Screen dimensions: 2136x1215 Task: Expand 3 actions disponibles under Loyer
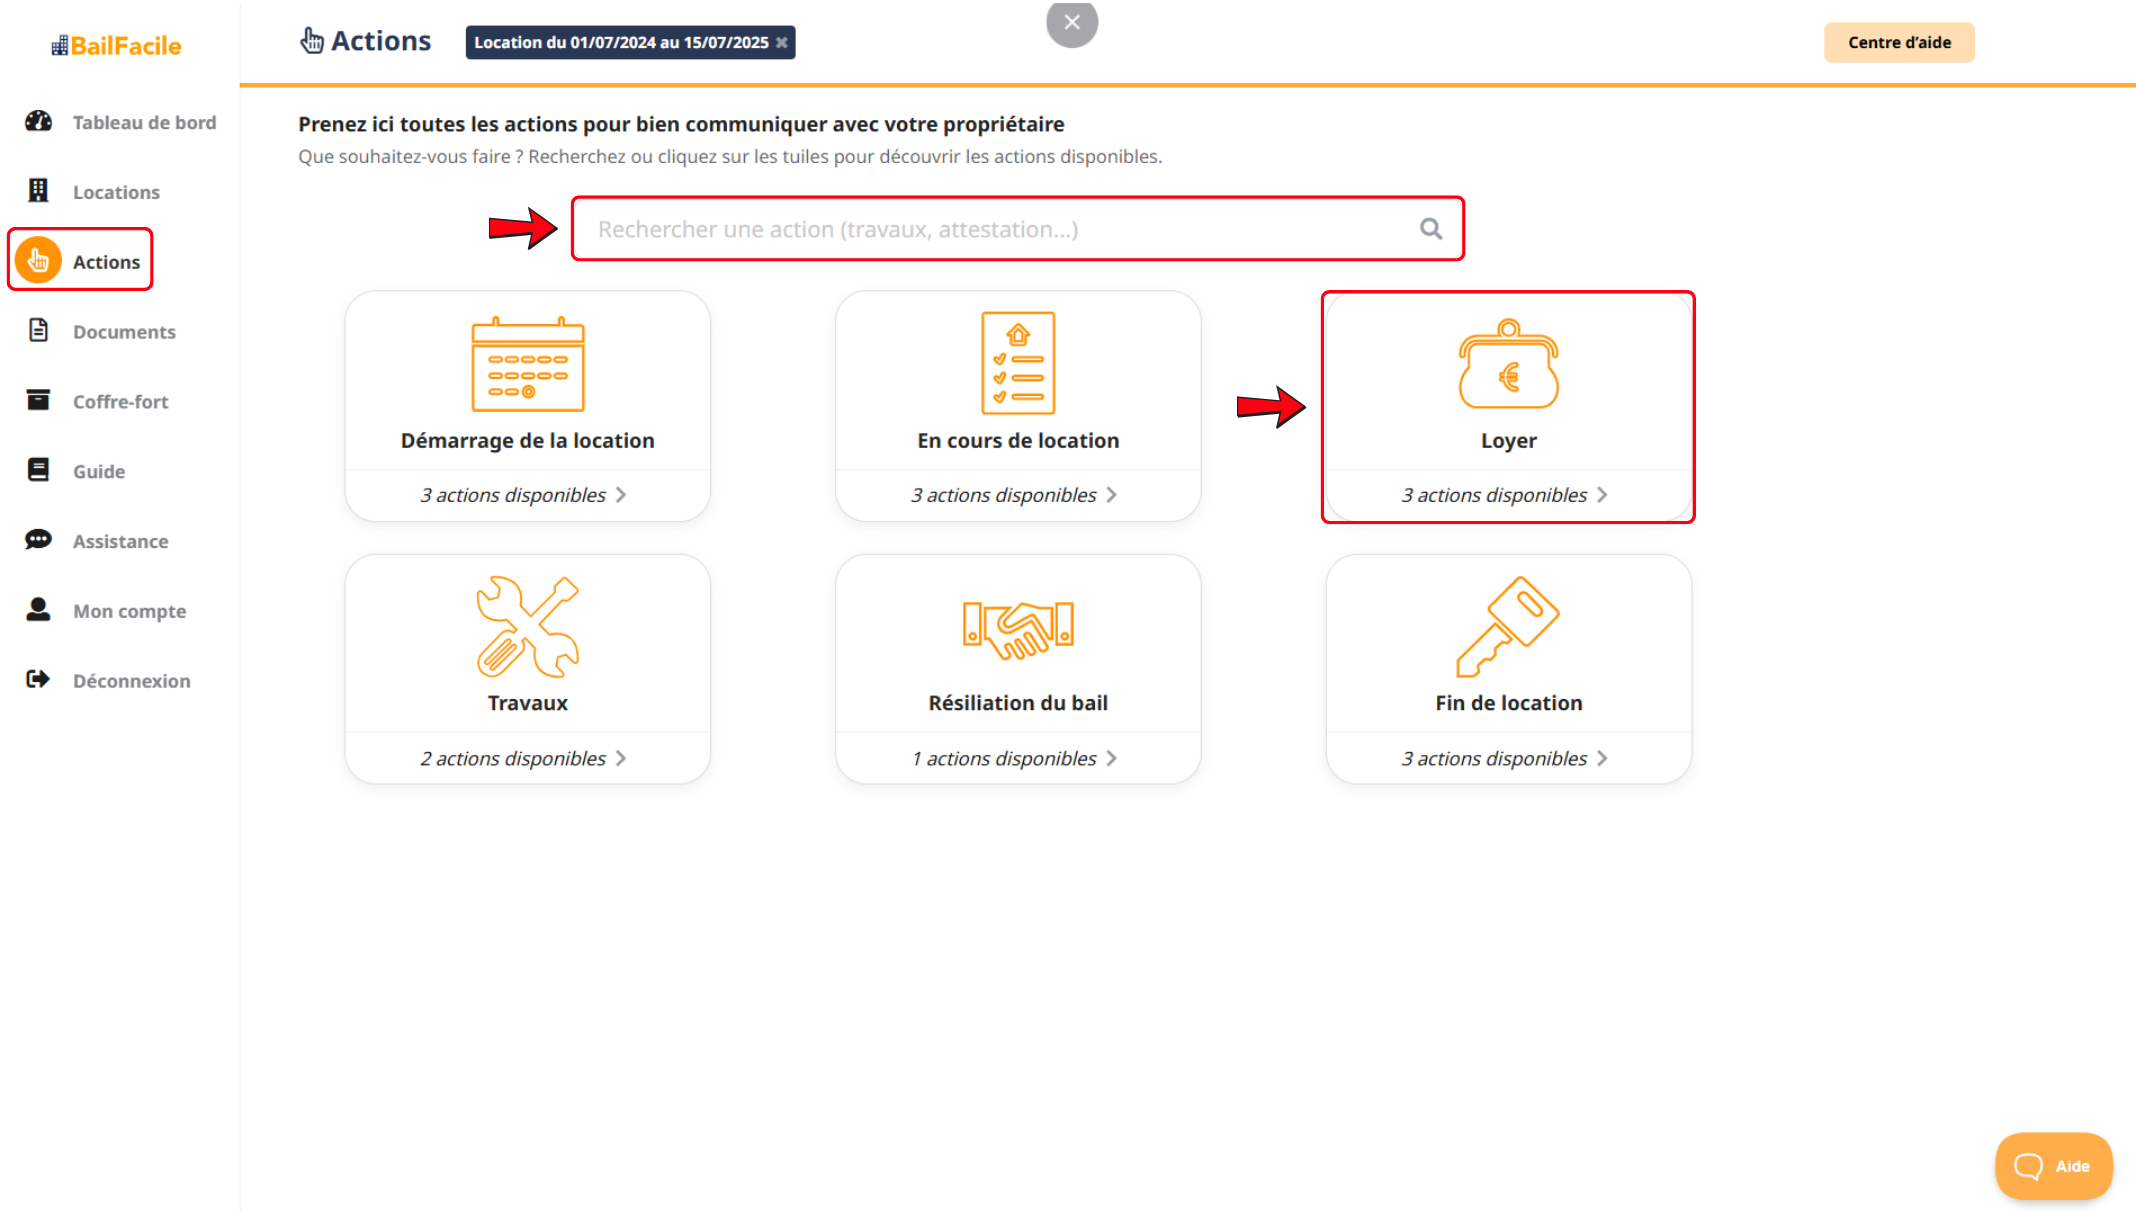coord(1505,495)
